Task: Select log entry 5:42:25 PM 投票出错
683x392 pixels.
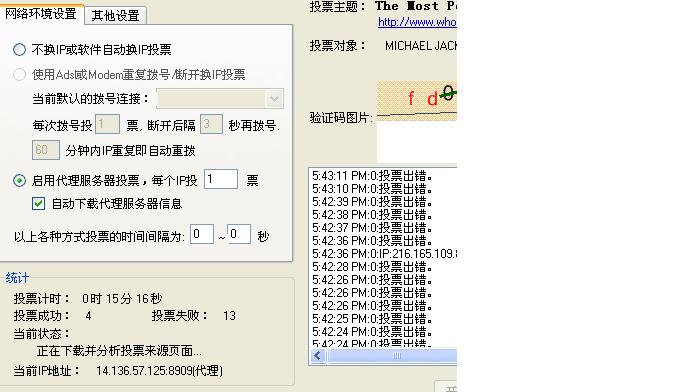Action: tap(372, 319)
